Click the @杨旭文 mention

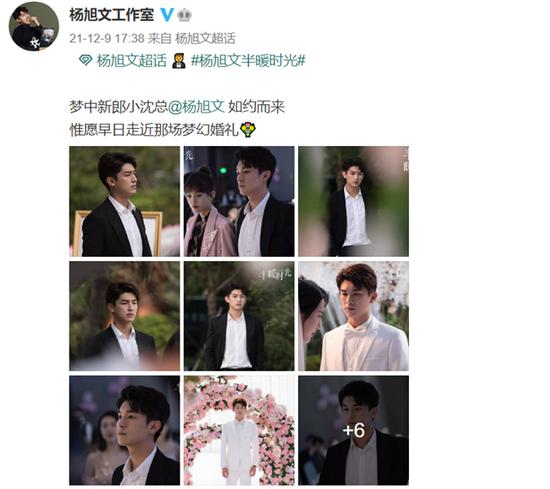tap(196, 107)
